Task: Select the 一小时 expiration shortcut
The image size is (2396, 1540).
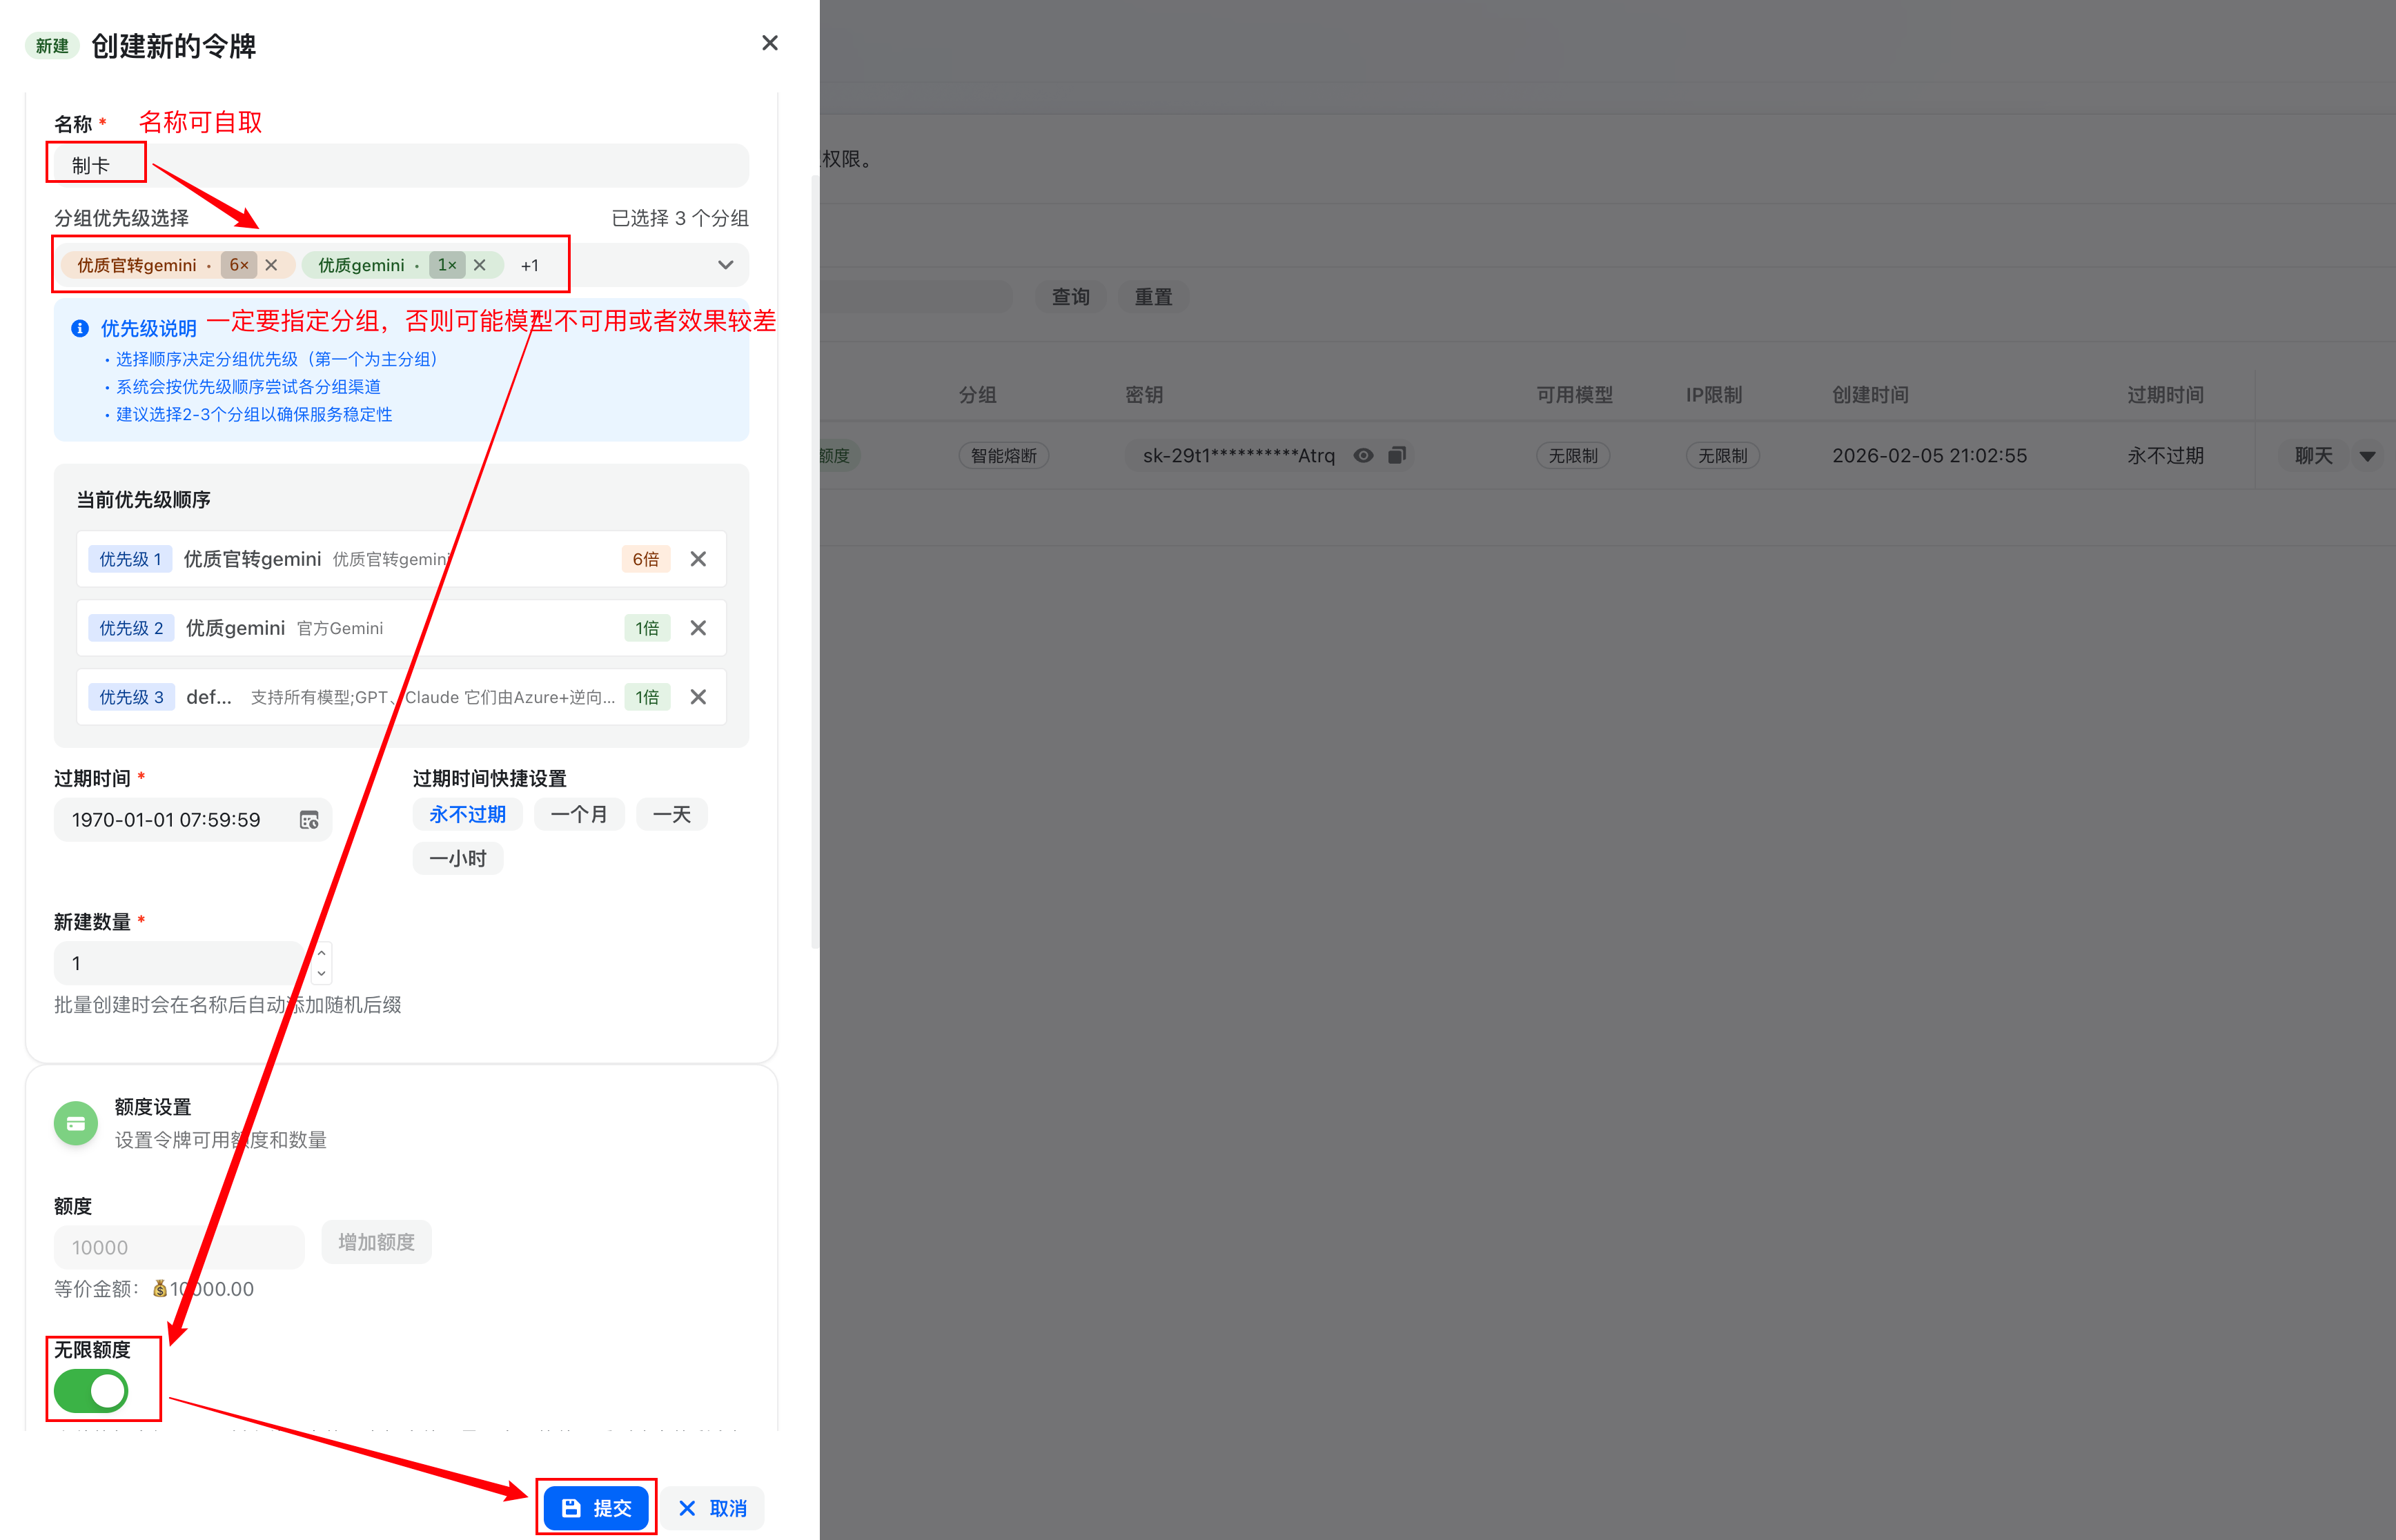Action: point(457,858)
